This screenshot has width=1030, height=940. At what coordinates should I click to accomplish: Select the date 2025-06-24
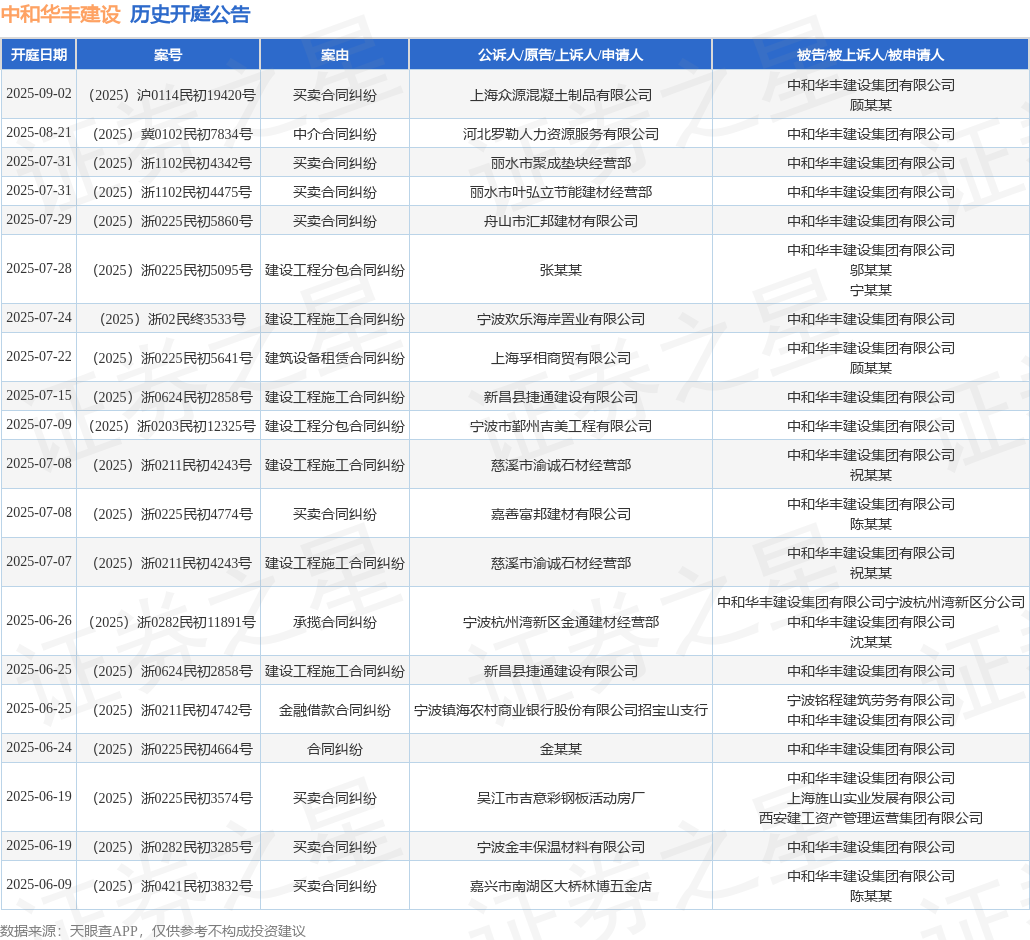pyautogui.click(x=39, y=747)
